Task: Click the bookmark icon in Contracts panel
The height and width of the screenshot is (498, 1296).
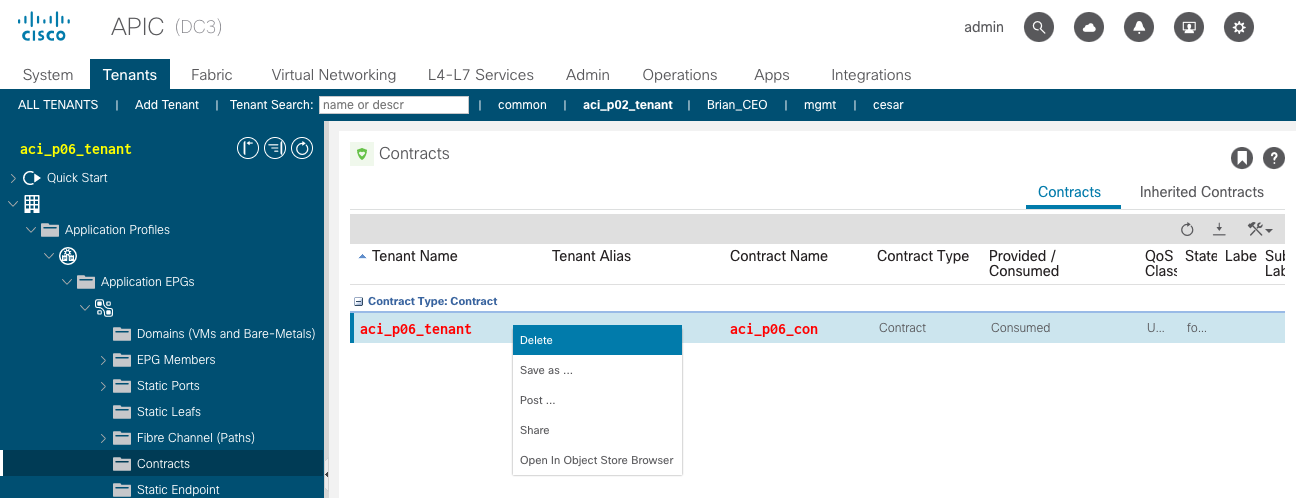Action: coord(1241,158)
